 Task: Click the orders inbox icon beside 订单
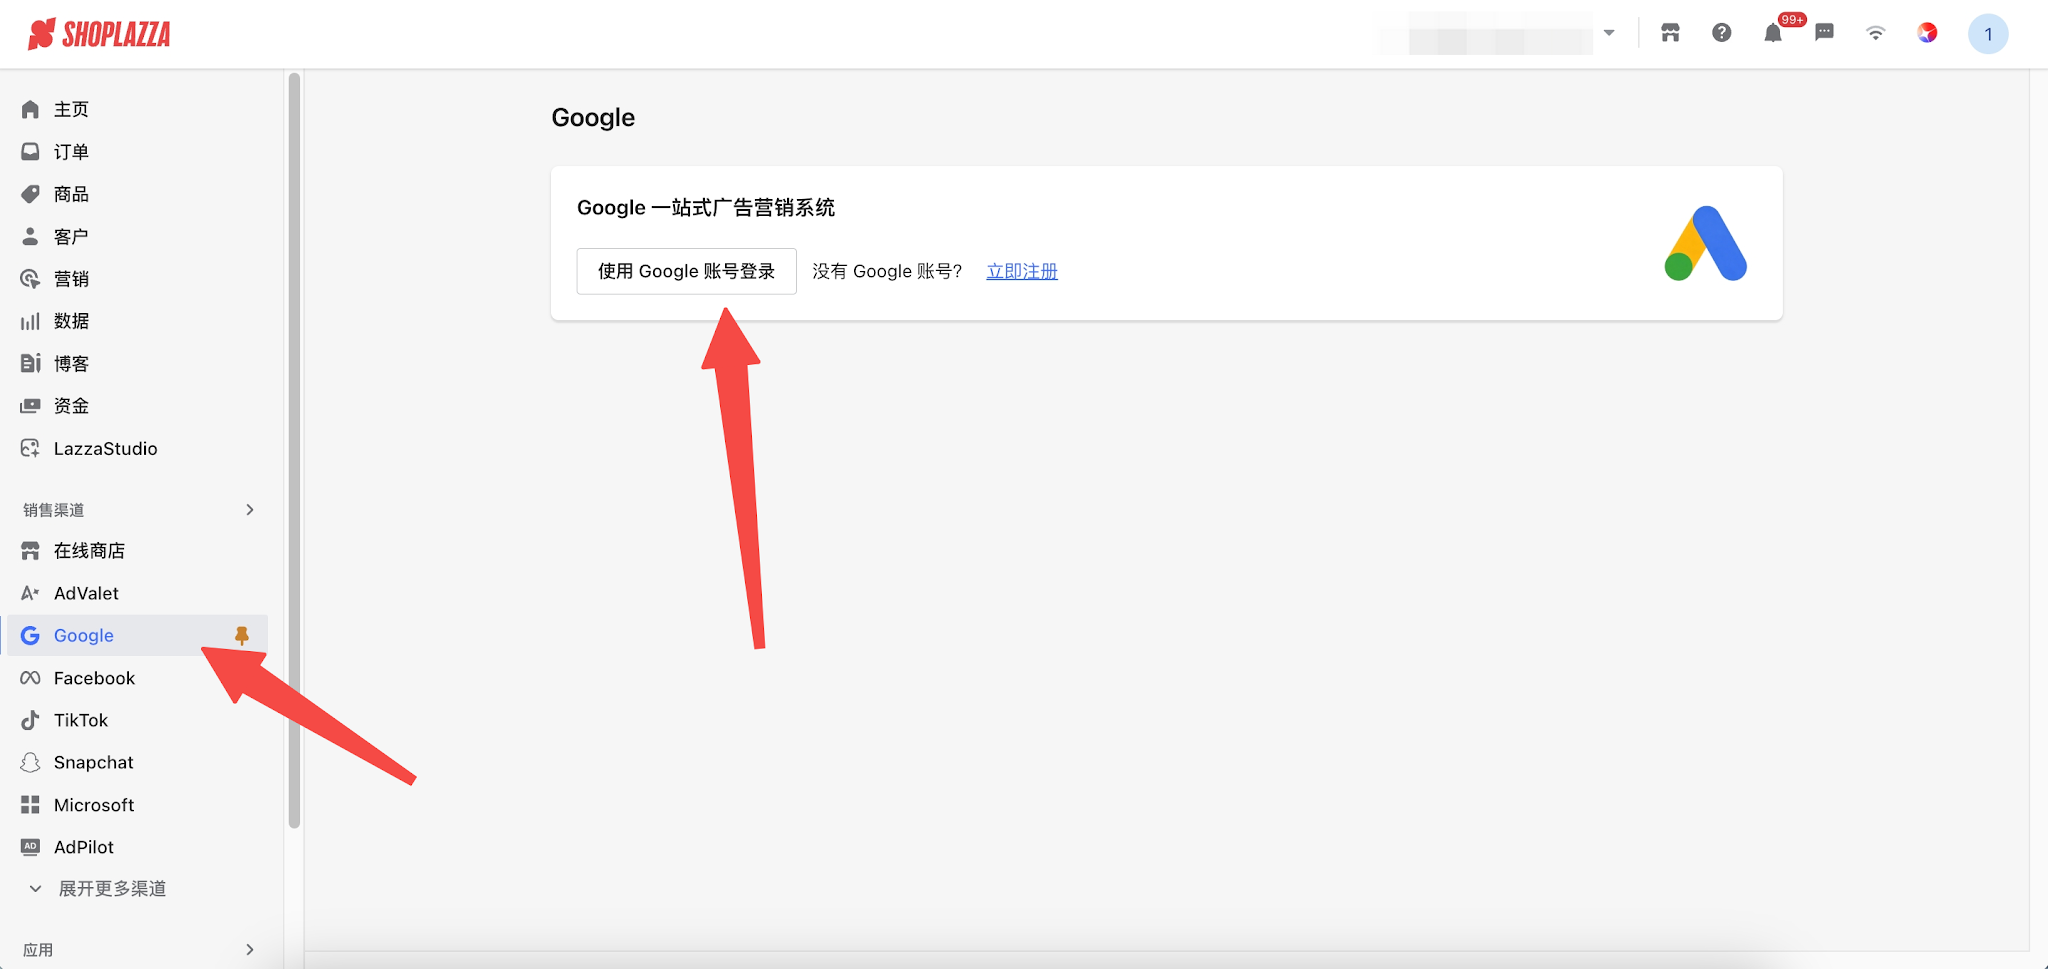(30, 151)
